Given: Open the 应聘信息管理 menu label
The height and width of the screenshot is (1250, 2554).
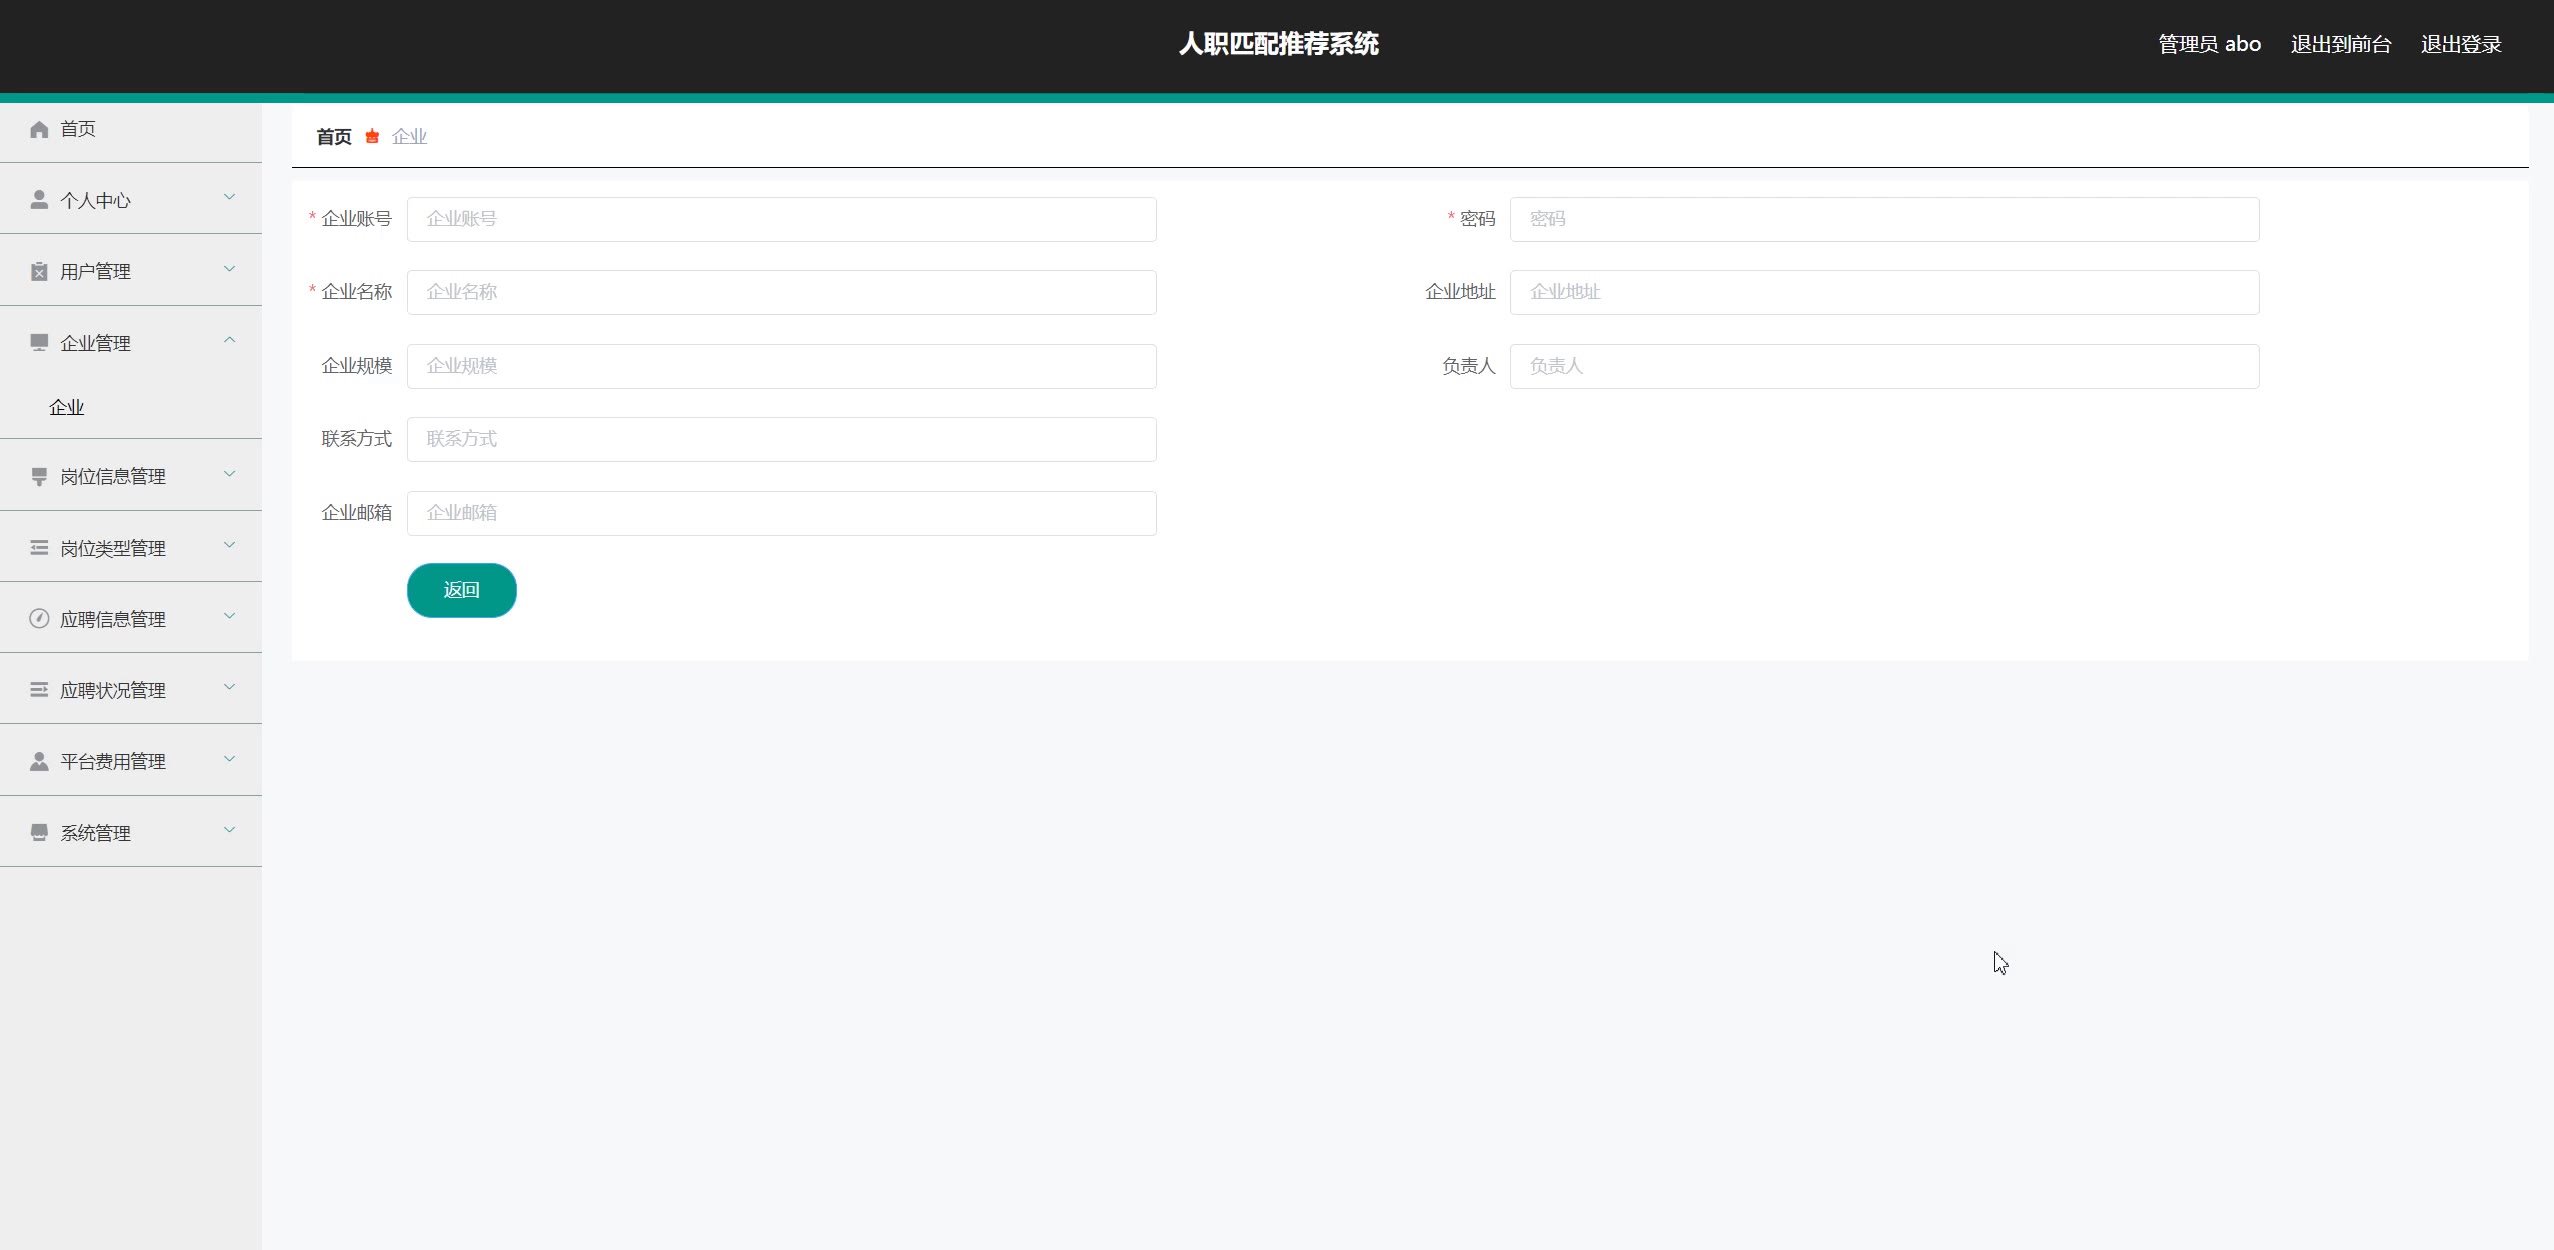Looking at the screenshot, I should pyautogui.click(x=113, y=619).
